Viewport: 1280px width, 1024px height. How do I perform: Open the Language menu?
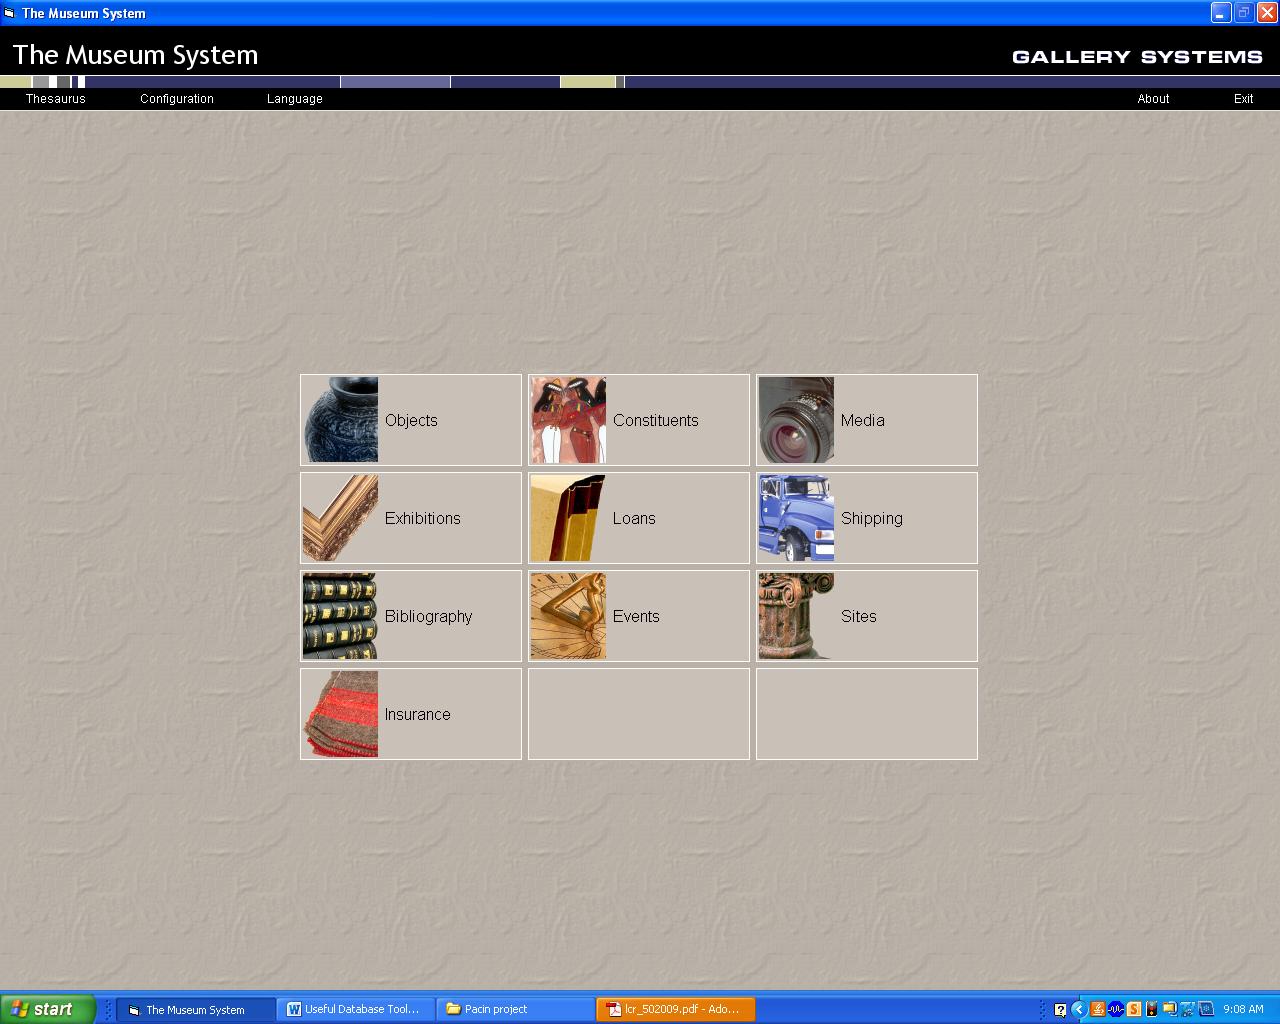(x=295, y=99)
